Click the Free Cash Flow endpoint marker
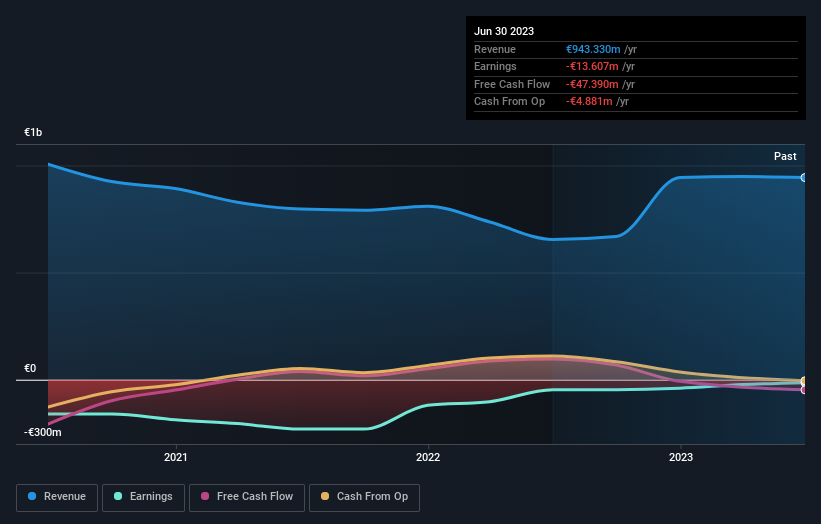 (804, 390)
